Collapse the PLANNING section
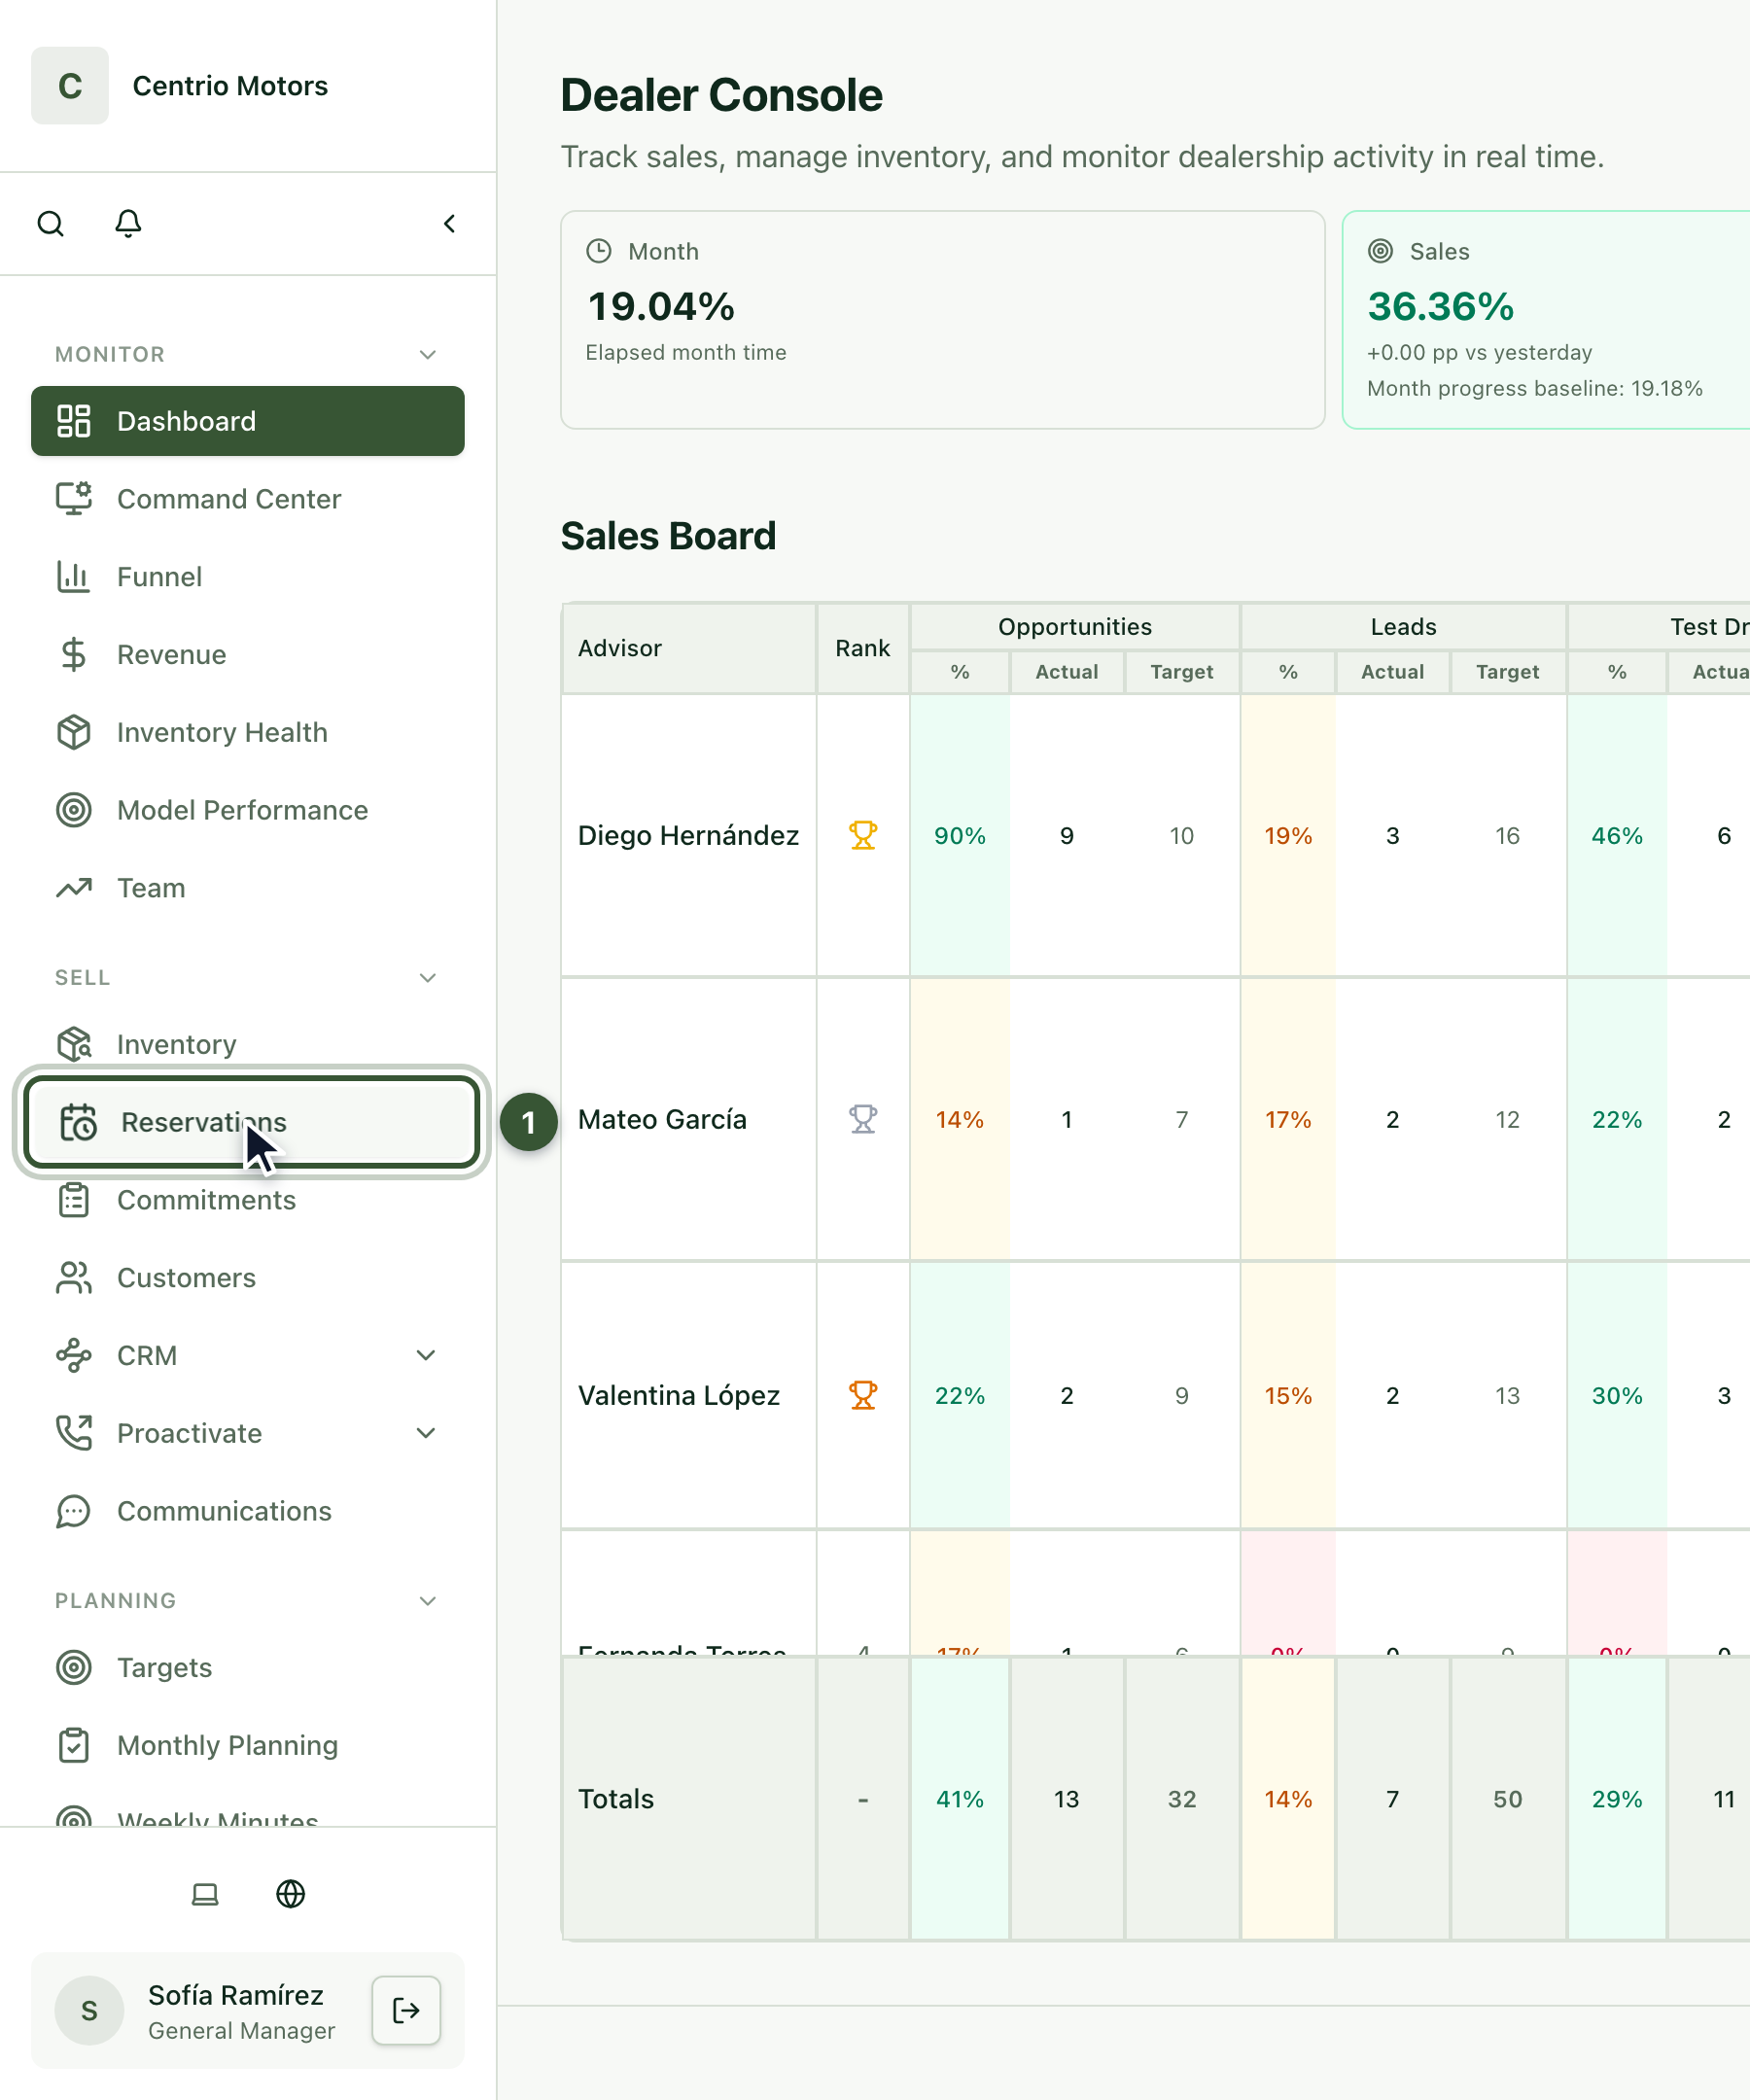 (428, 1601)
